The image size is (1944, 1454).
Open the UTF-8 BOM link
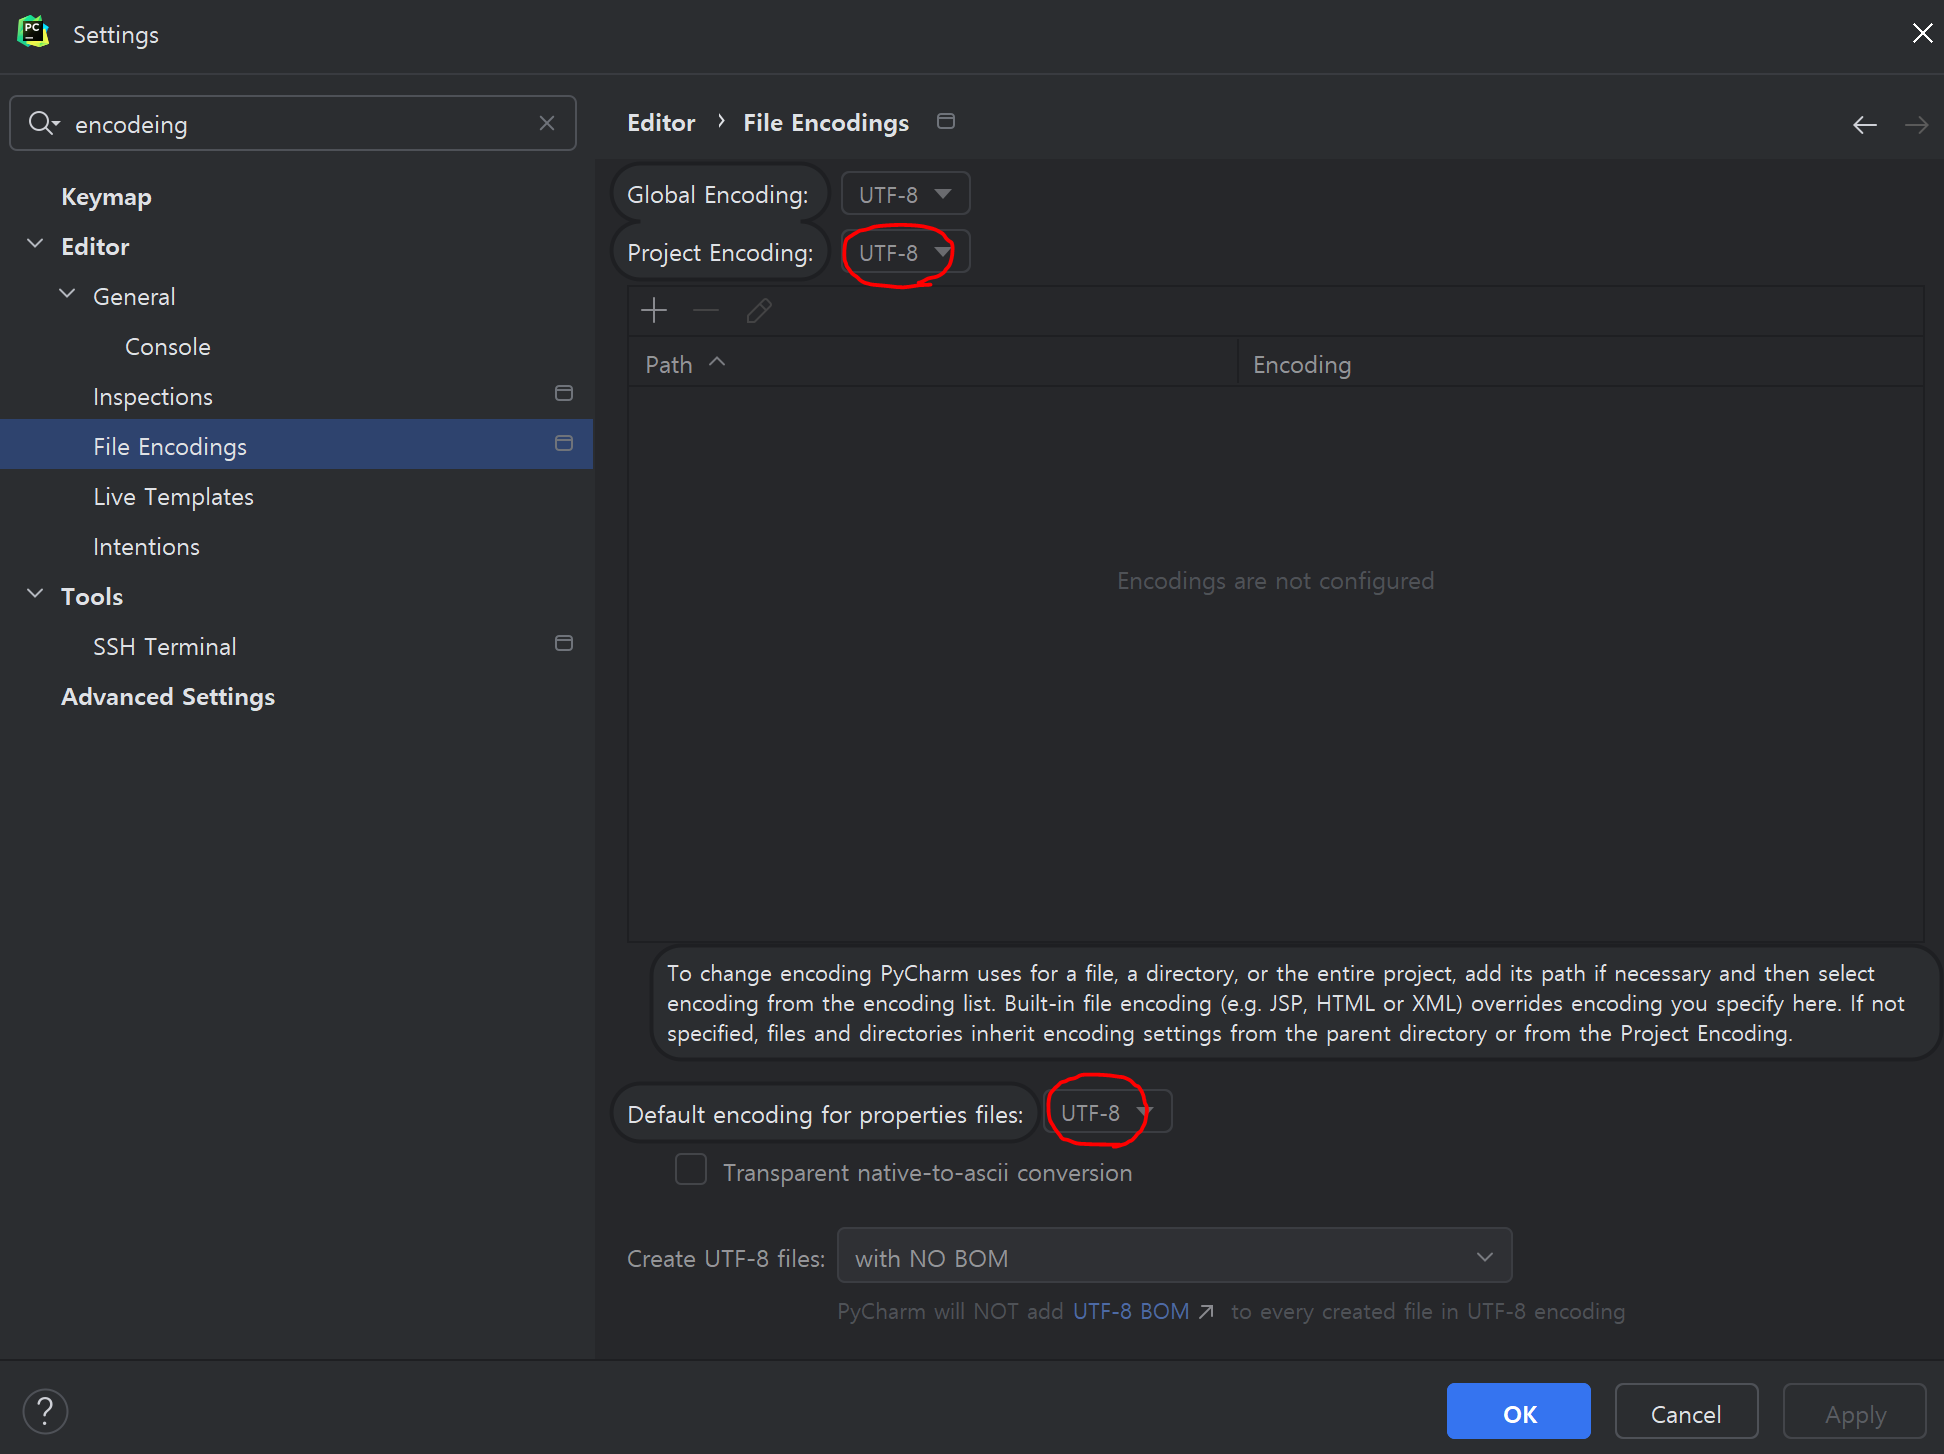coord(1131,1311)
